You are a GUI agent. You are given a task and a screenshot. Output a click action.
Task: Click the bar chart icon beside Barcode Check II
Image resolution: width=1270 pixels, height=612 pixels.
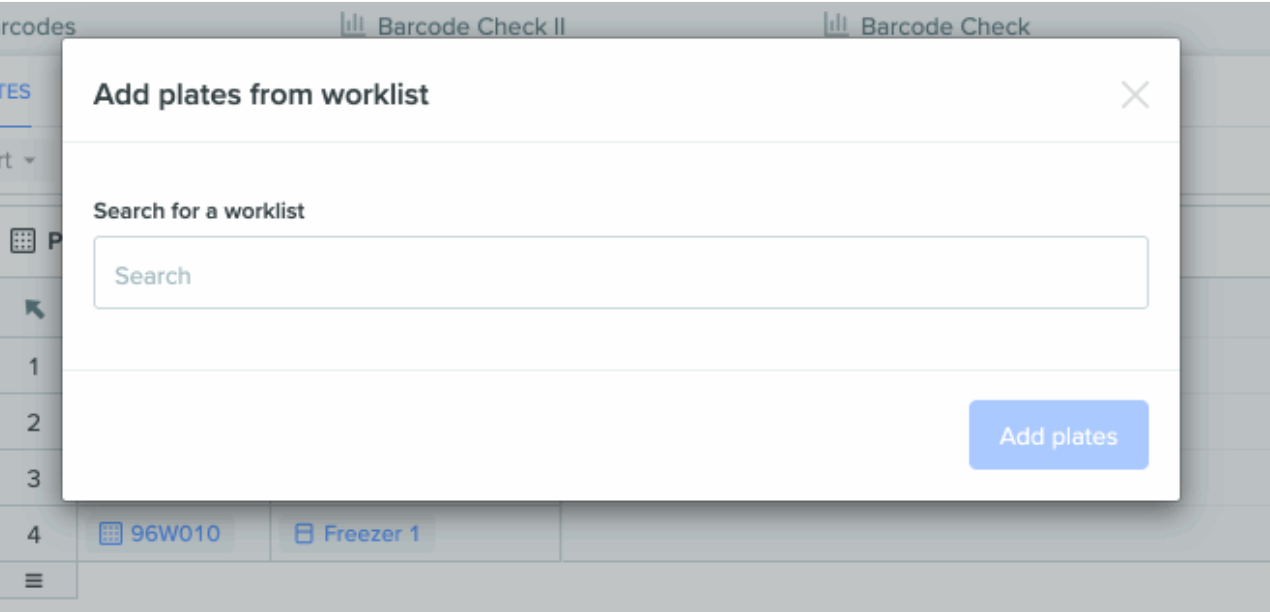click(x=352, y=25)
